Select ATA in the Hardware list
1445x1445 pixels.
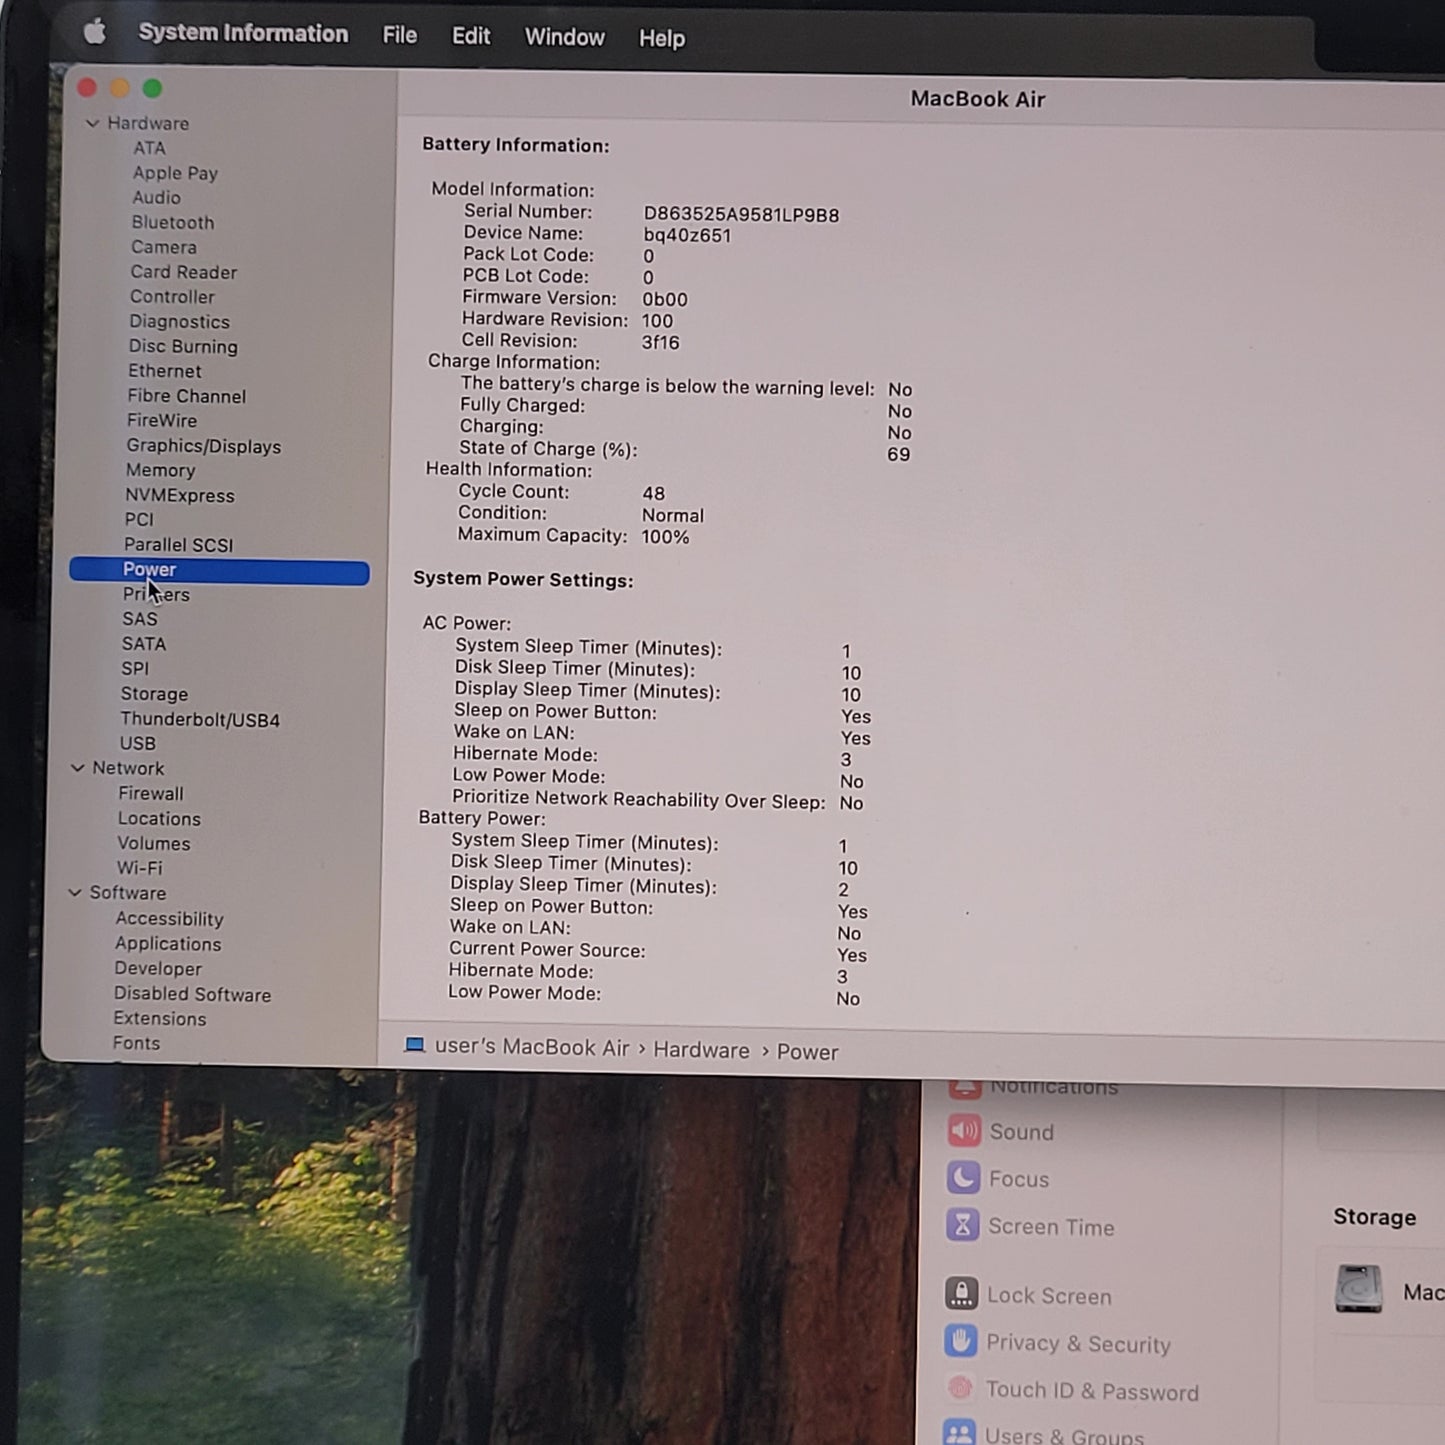point(149,148)
